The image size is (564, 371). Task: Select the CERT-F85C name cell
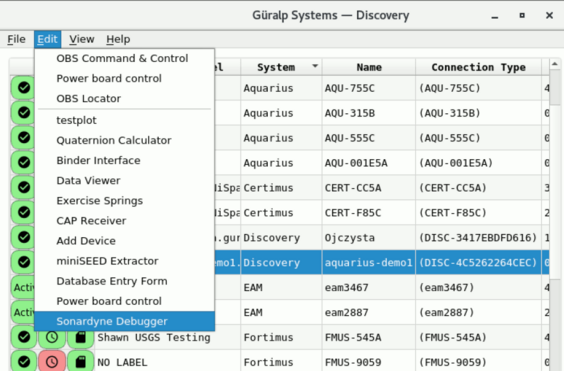[369, 213]
